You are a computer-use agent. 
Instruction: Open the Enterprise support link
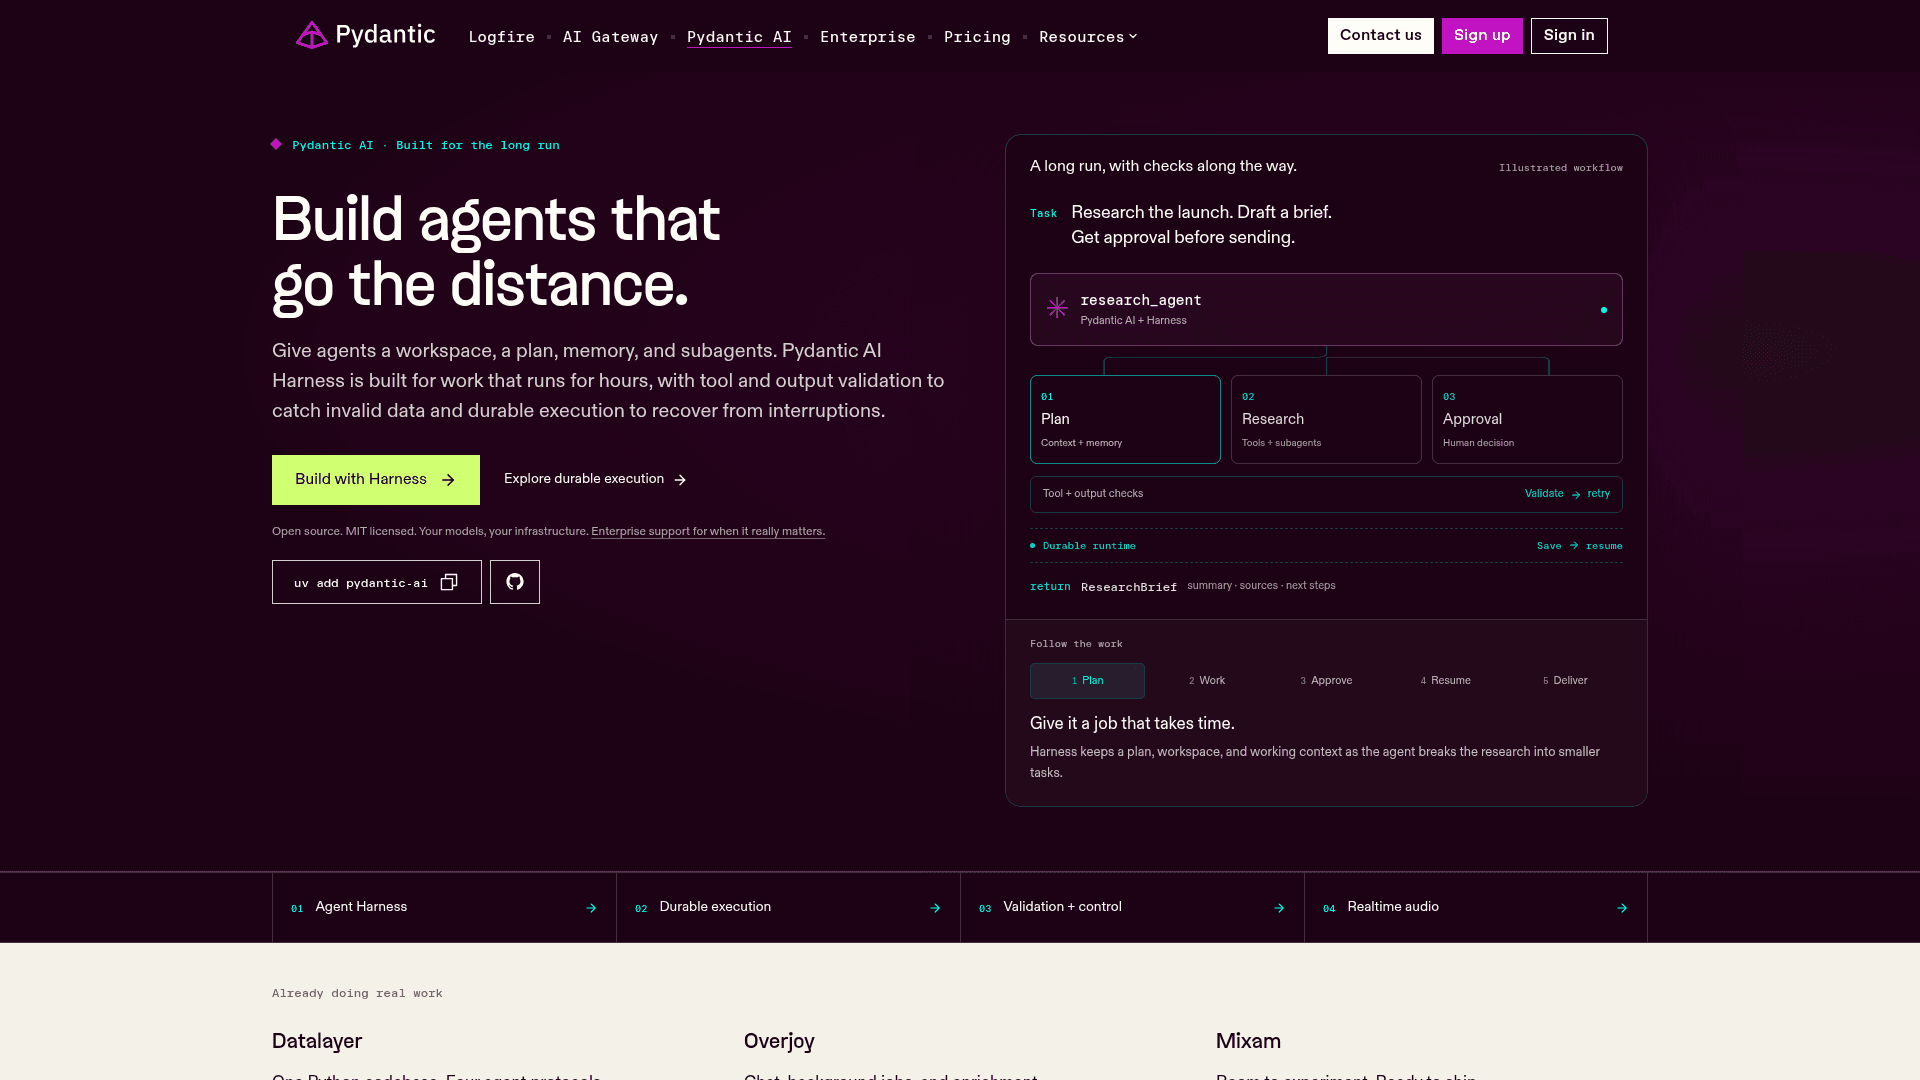pyautogui.click(x=708, y=531)
